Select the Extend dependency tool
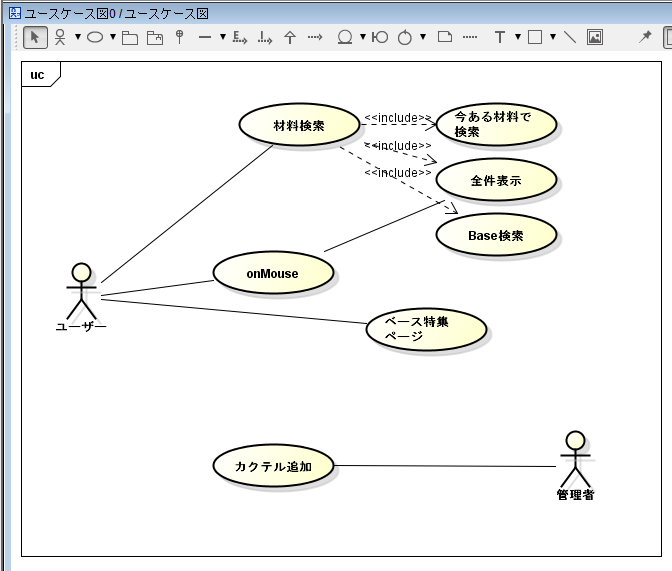The width and height of the screenshot is (672, 571). click(239, 37)
